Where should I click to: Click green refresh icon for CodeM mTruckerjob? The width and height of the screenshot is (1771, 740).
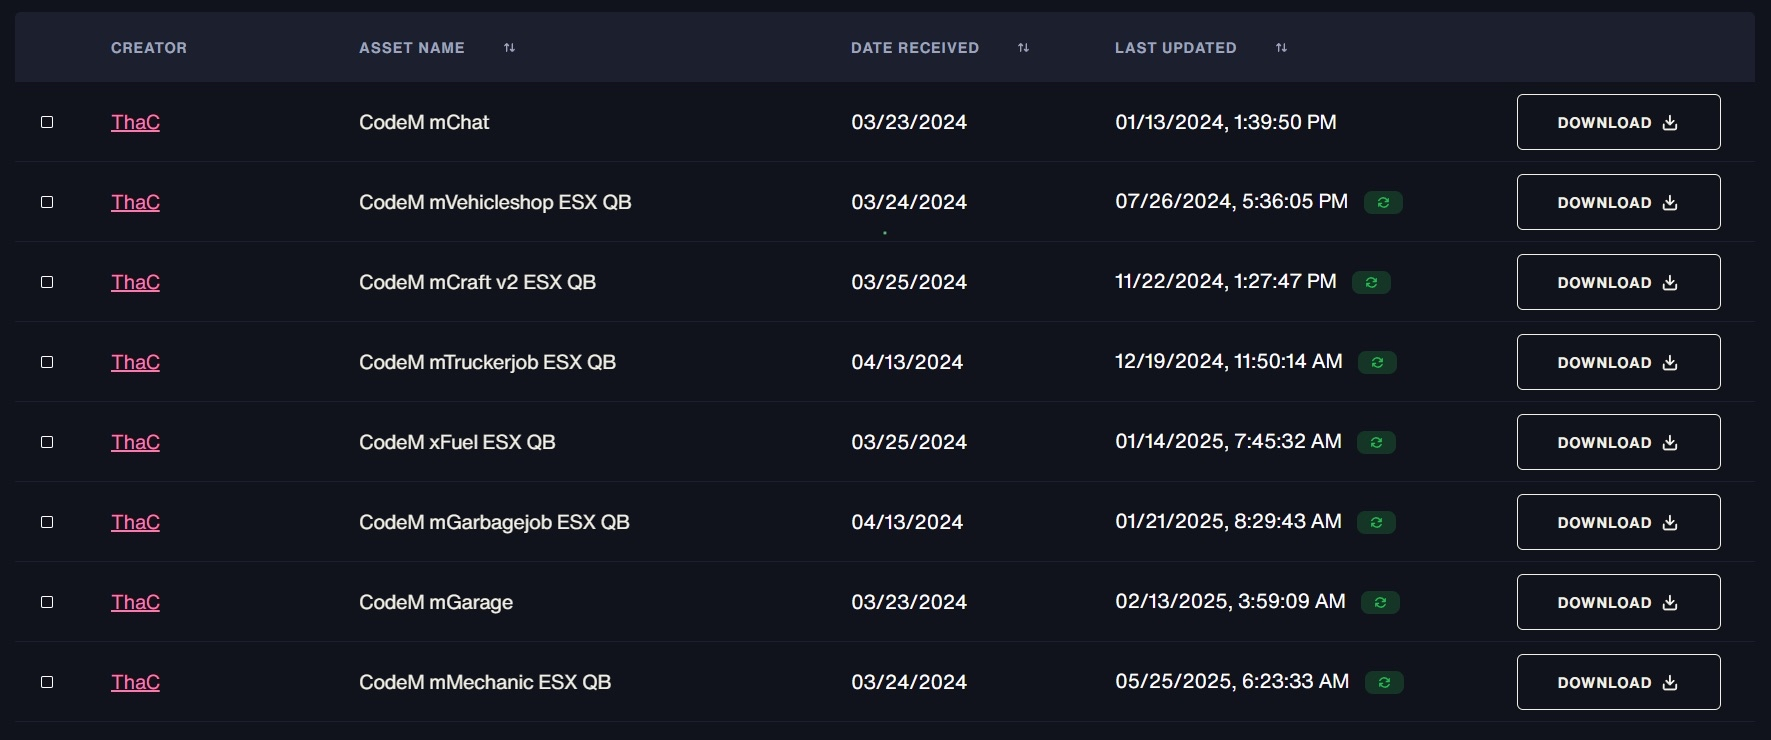tap(1377, 362)
